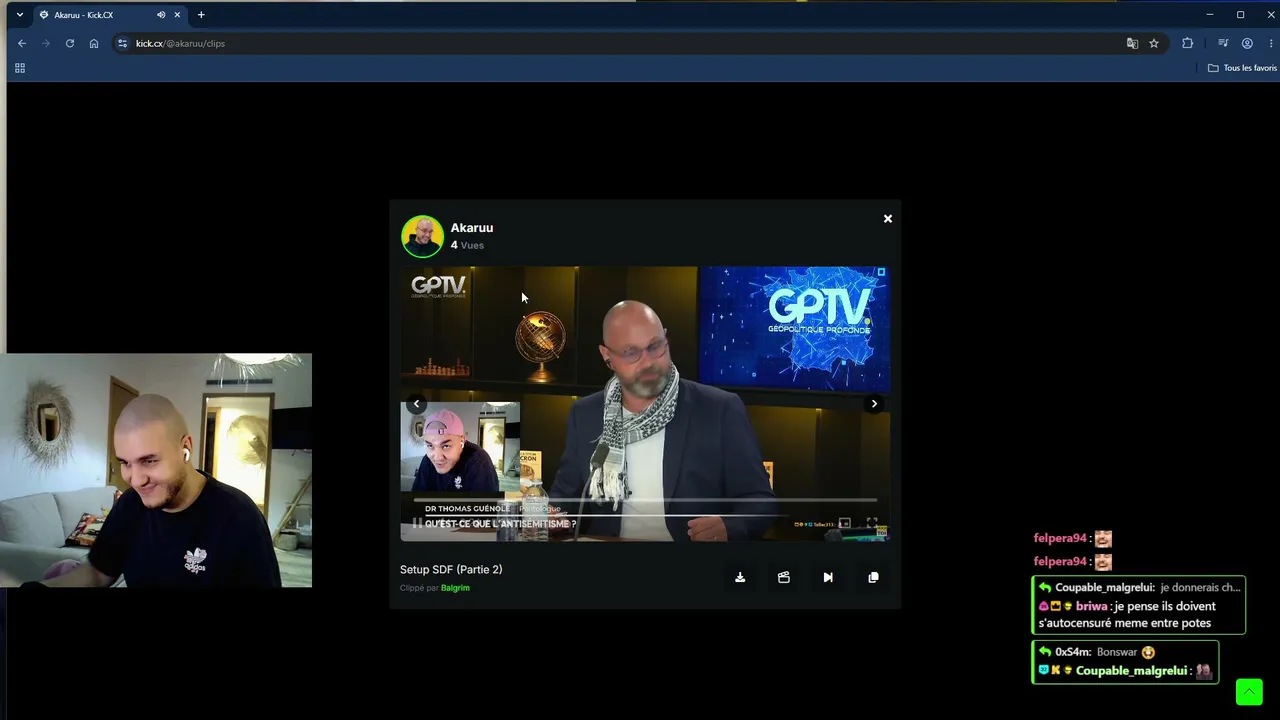Click the quoted reply from Coupable_malgrelui
Viewport: 1280px width, 720px height.
[x=1140, y=587]
